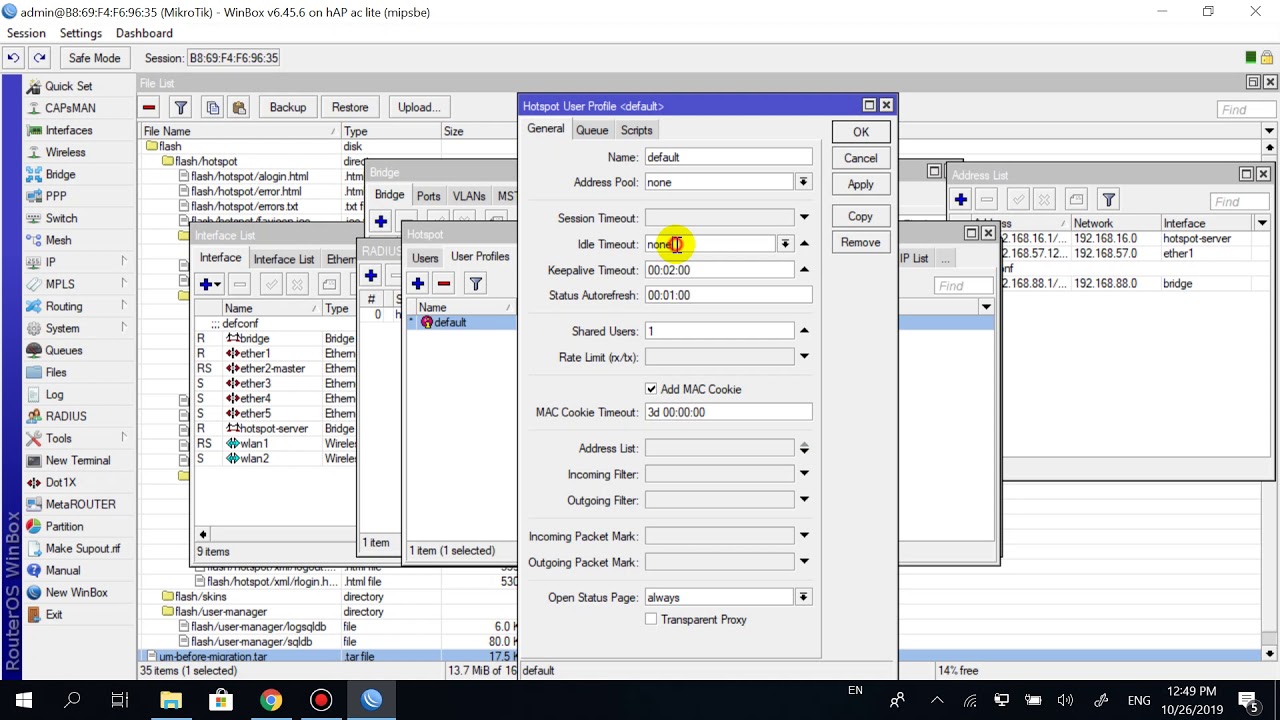
Task: Click the WinBox icon on the taskbar
Action: click(x=372, y=700)
